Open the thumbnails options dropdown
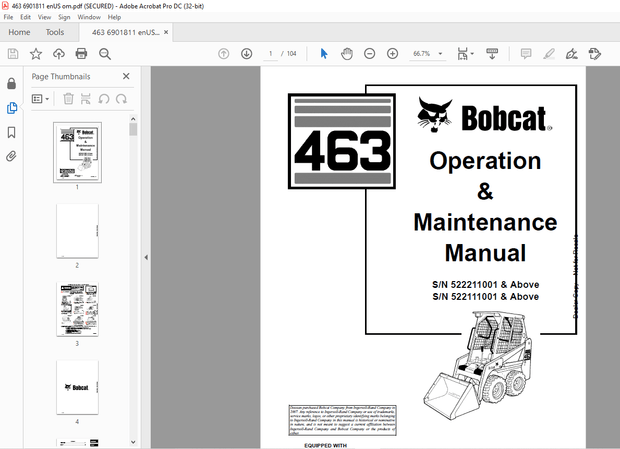The height and width of the screenshot is (449, 620). coord(40,98)
